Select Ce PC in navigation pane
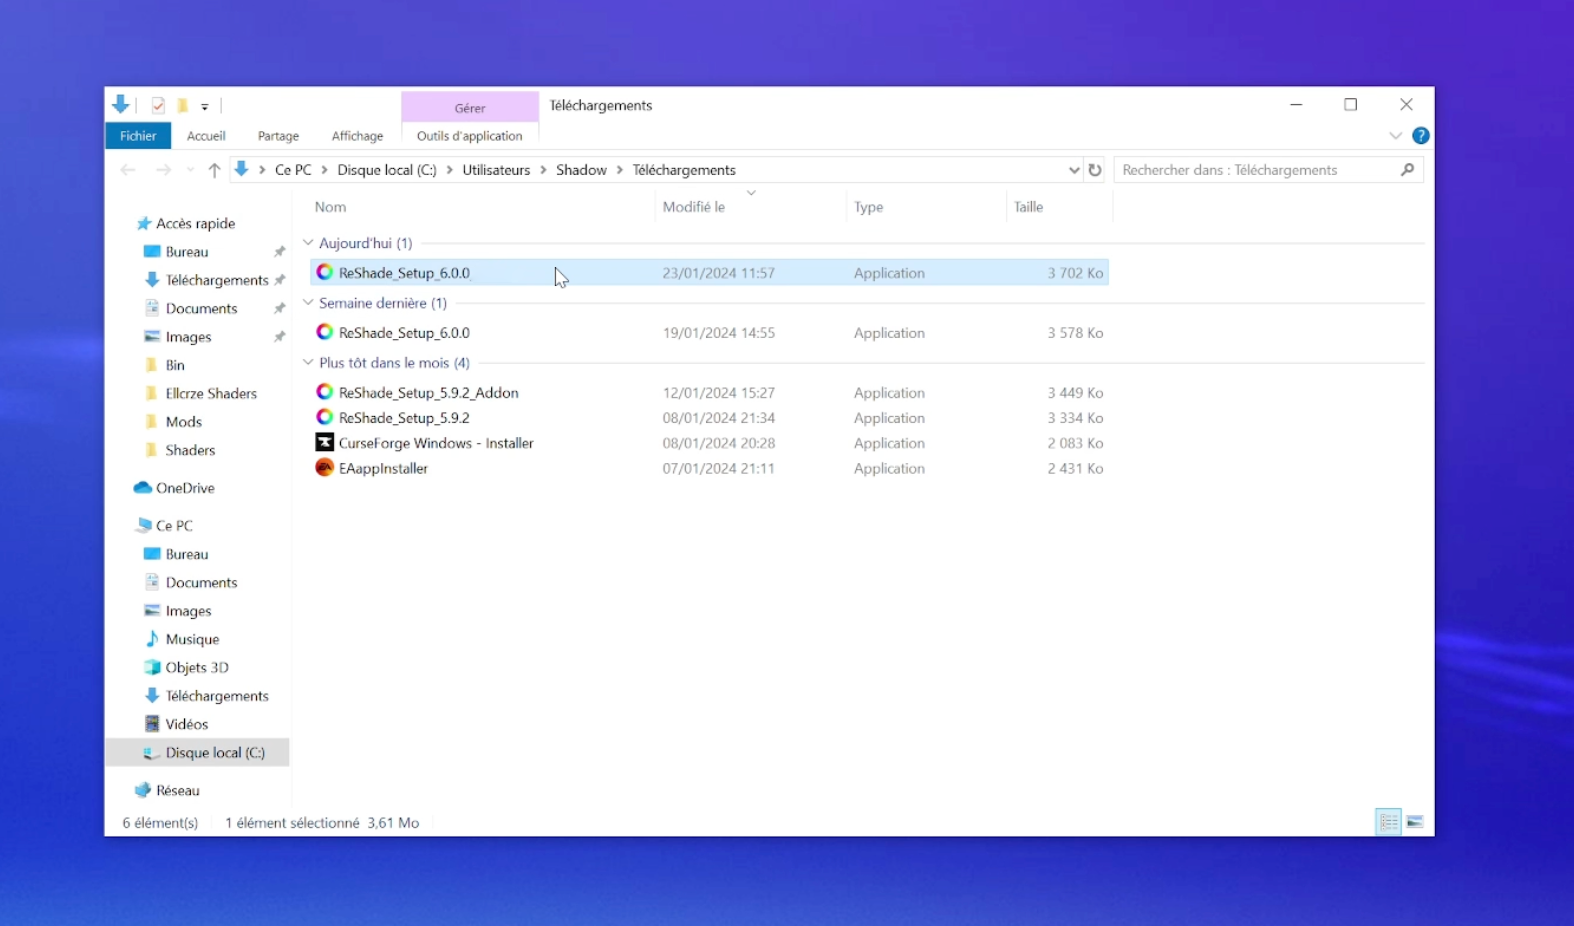The image size is (1574, 926). [174, 526]
